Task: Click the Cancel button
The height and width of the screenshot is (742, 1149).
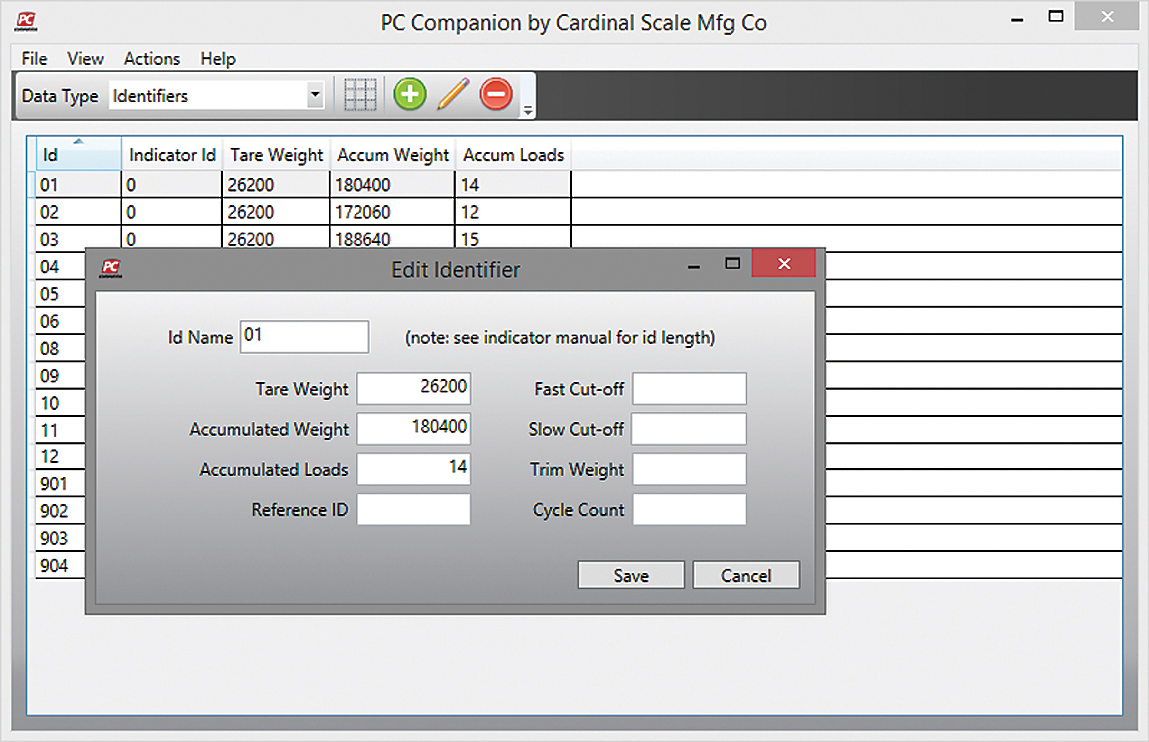Action: pyautogui.click(x=746, y=575)
